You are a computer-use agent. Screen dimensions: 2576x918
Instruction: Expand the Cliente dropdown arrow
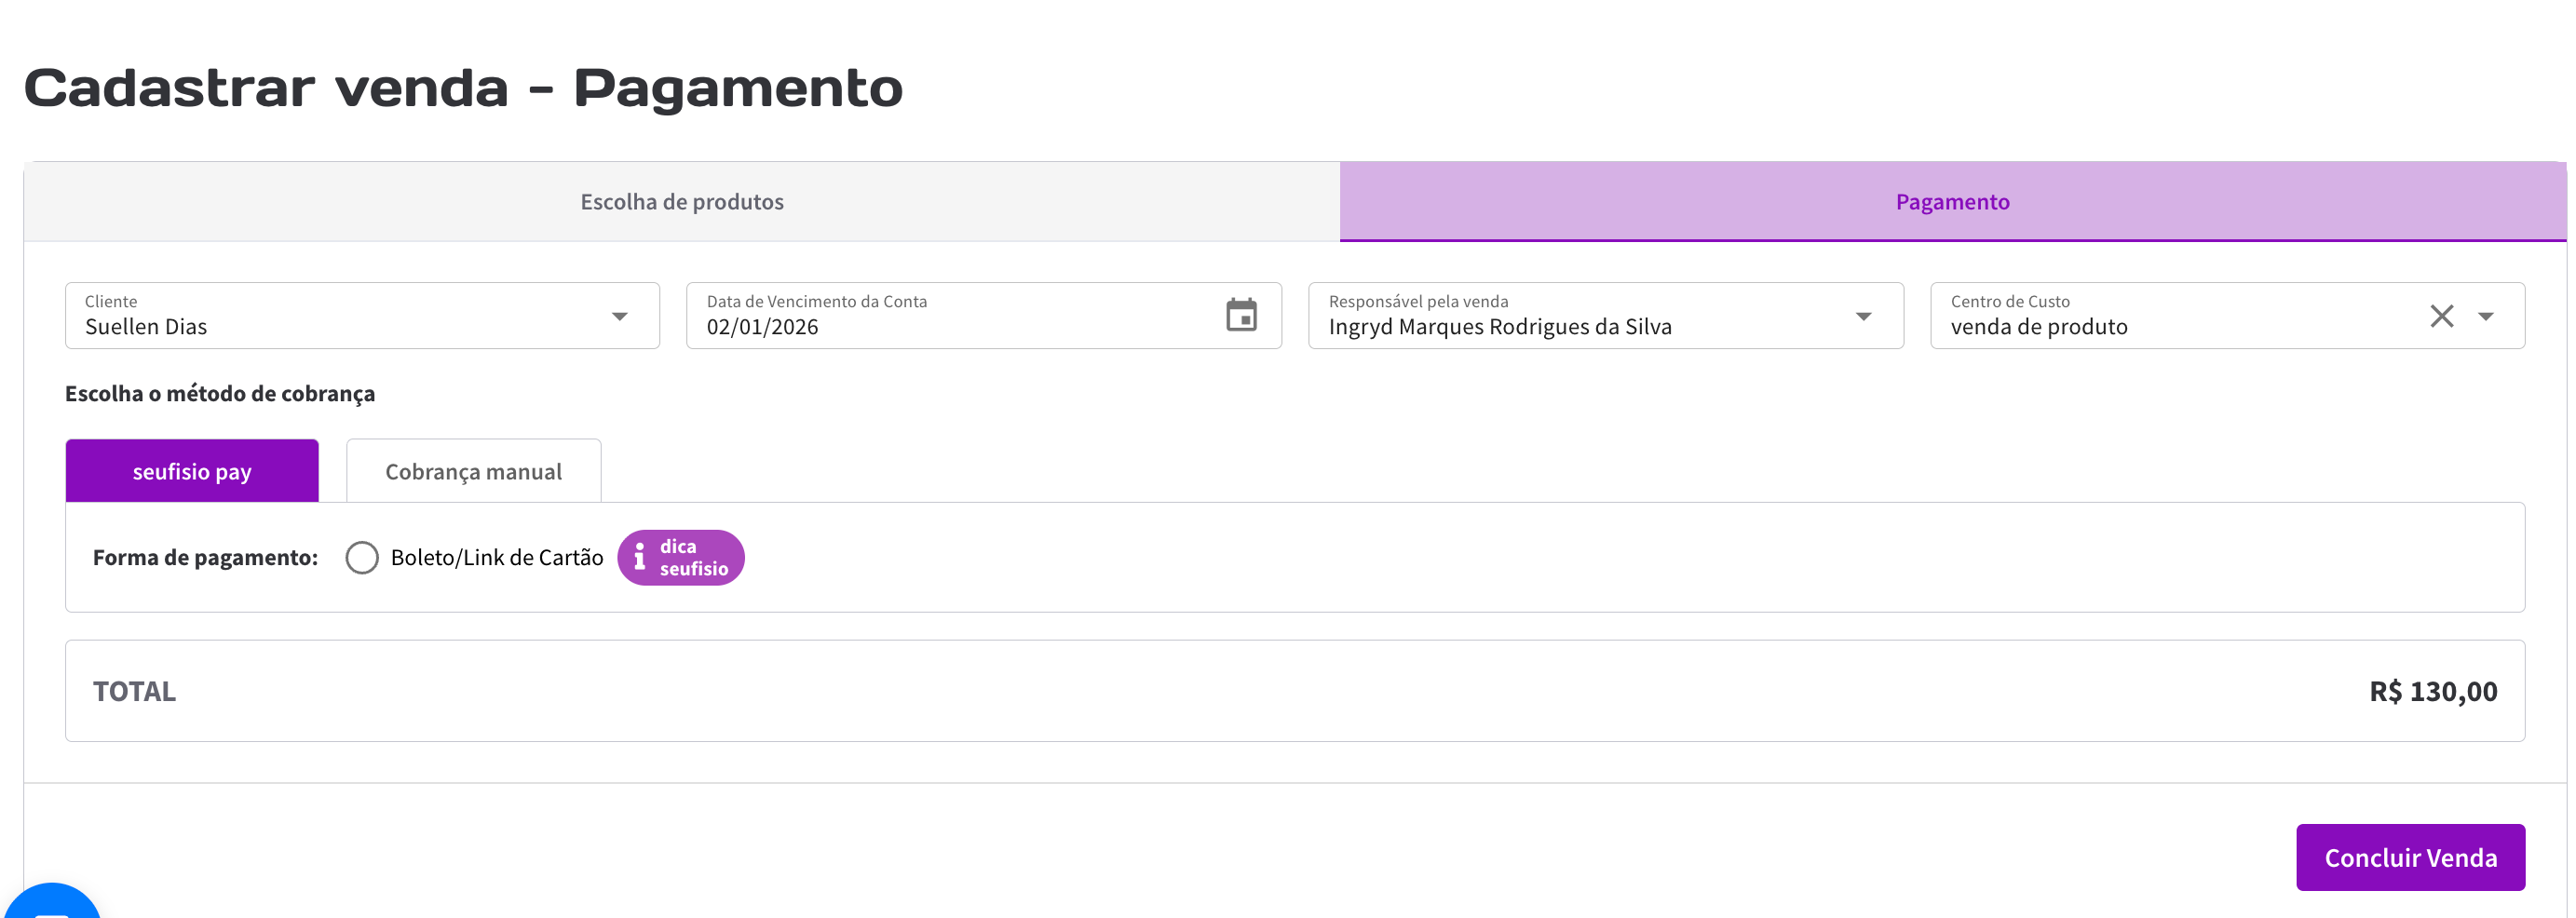(620, 316)
